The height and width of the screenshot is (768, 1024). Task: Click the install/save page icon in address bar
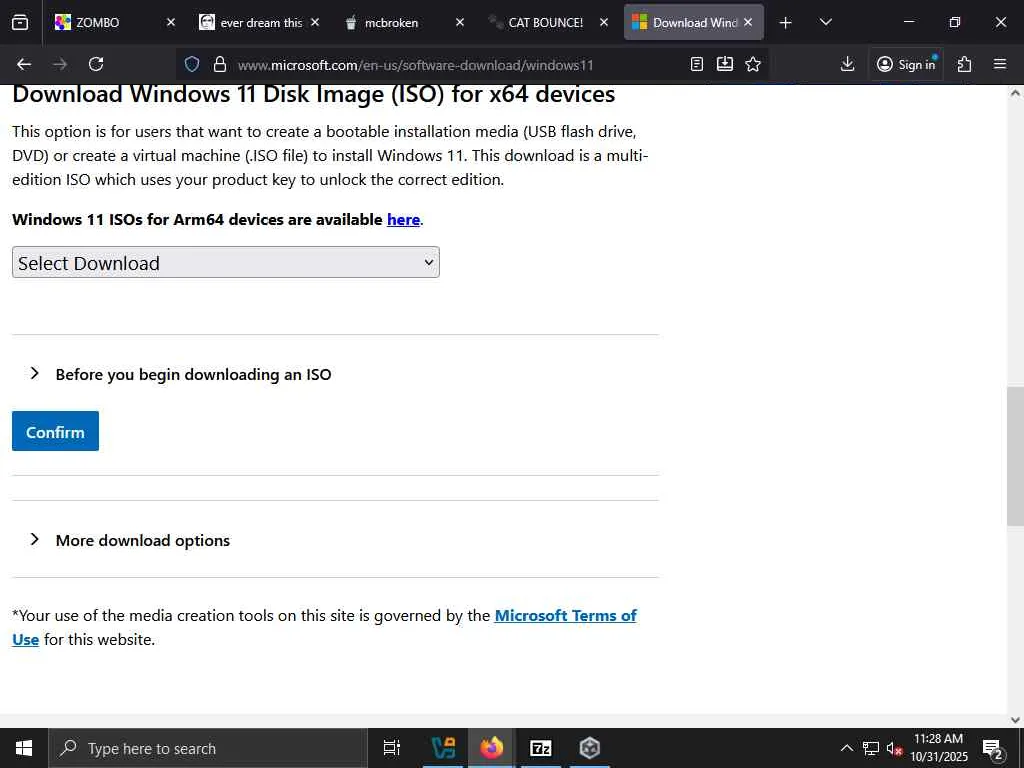click(725, 64)
